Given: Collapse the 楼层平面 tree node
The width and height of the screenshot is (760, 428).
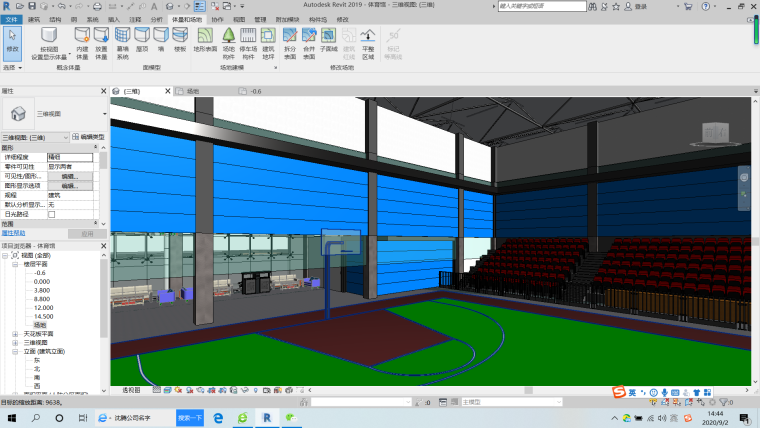Looking at the screenshot, I should click(x=16, y=265).
